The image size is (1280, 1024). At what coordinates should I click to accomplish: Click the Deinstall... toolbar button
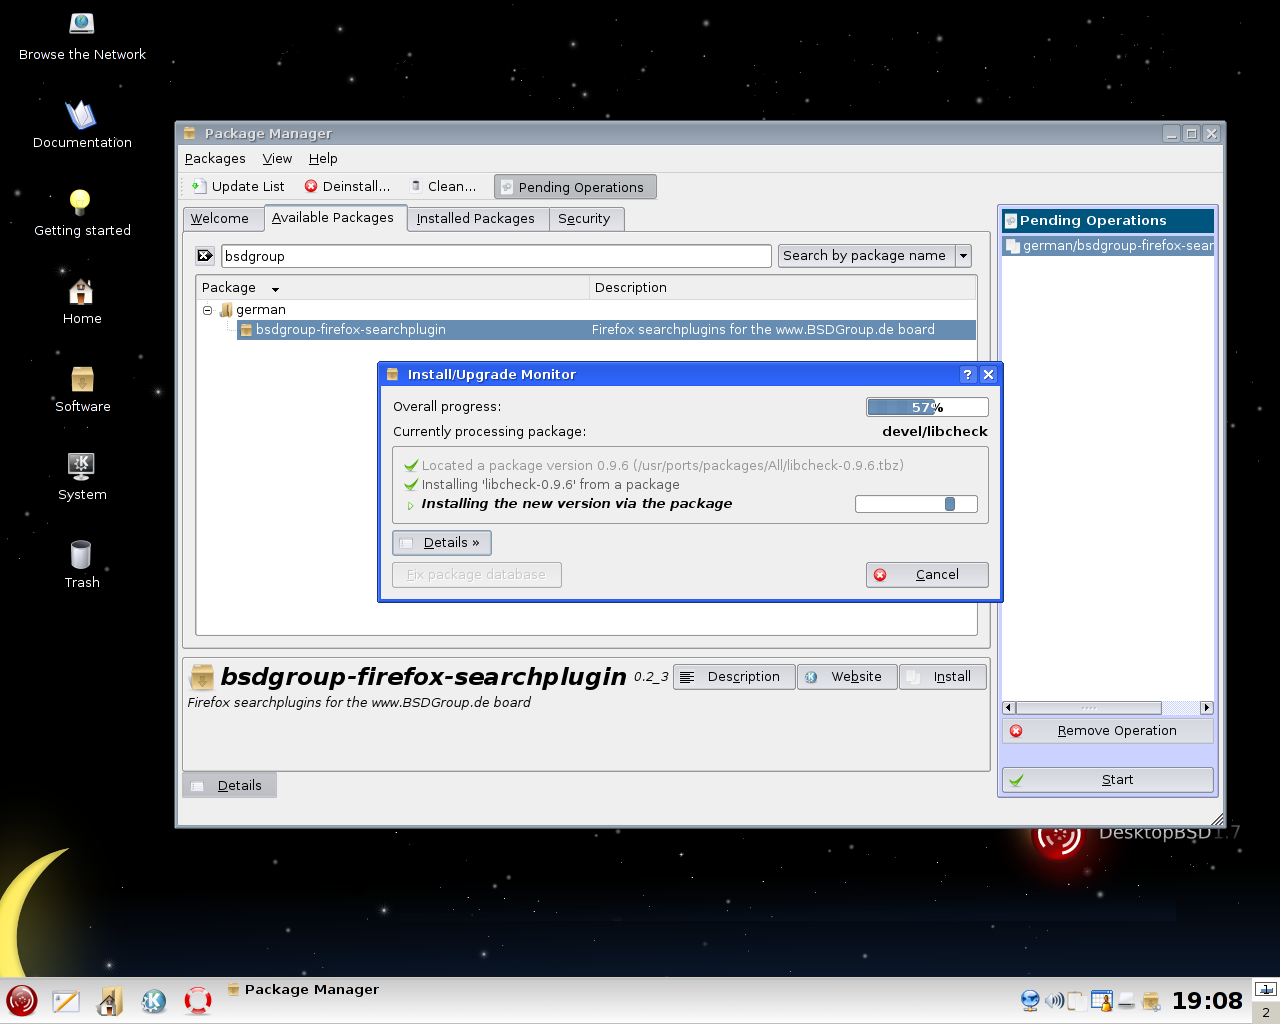pyautogui.click(x=347, y=187)
